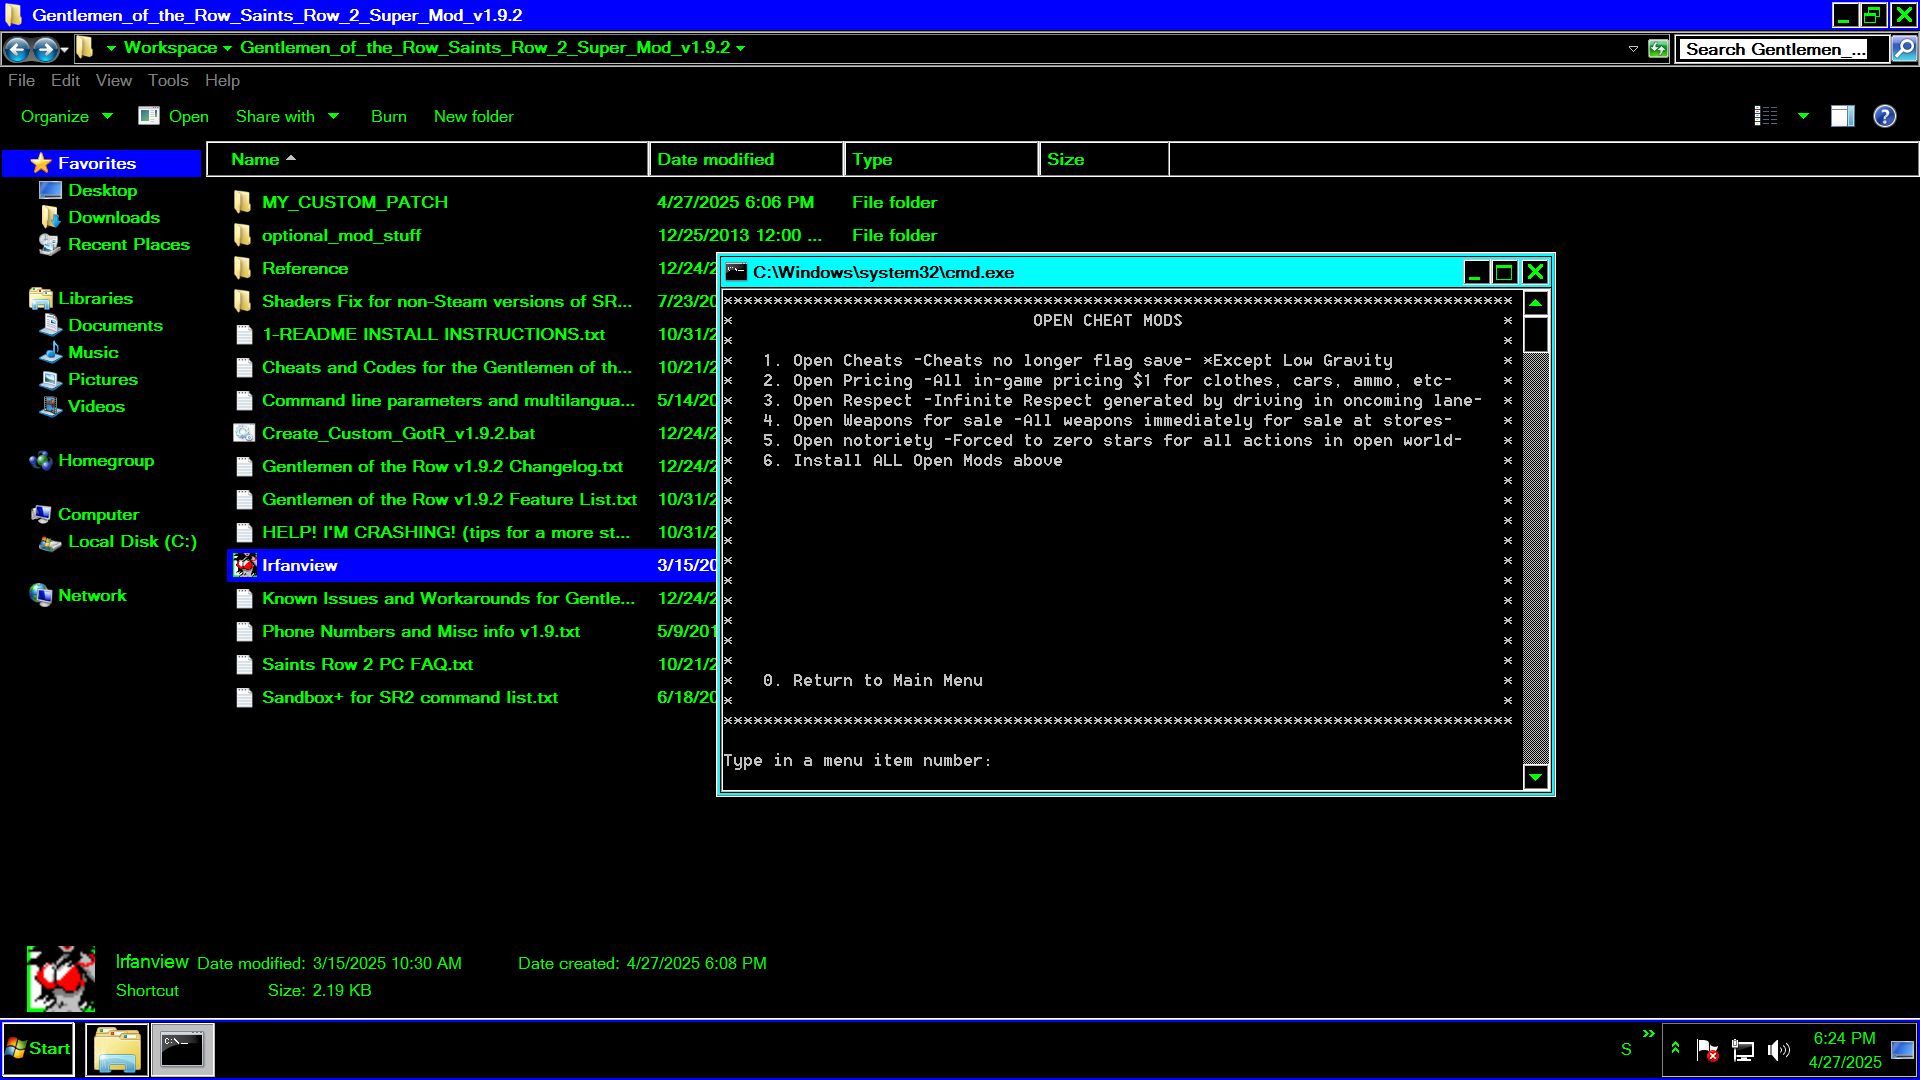Select Documents library

tap(115, 325)
